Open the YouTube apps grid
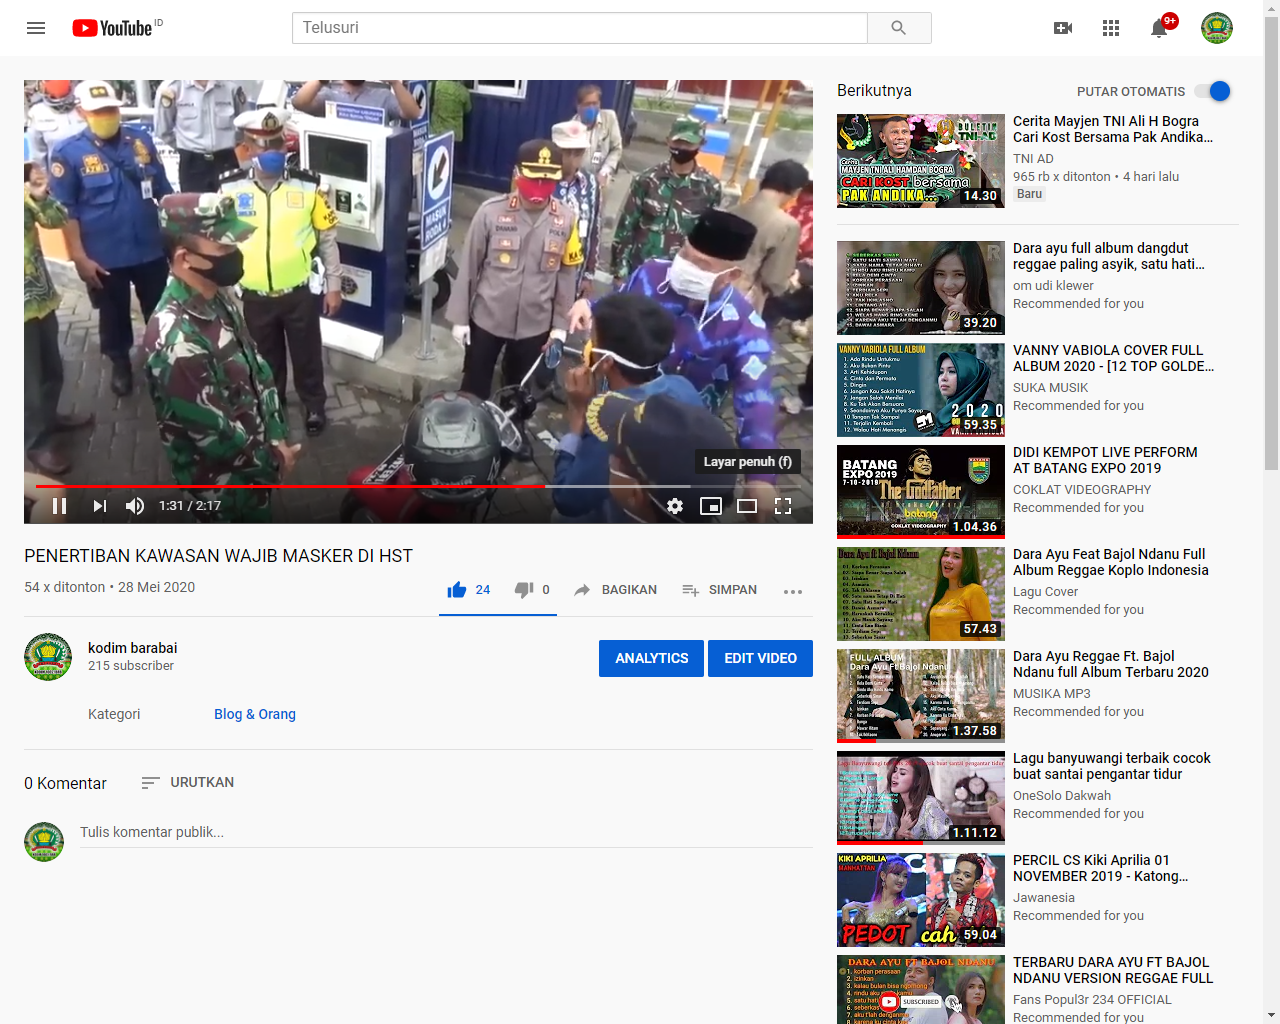Image resolution: width=1280 pixels, height=1024 pixels. point(1111,28)
